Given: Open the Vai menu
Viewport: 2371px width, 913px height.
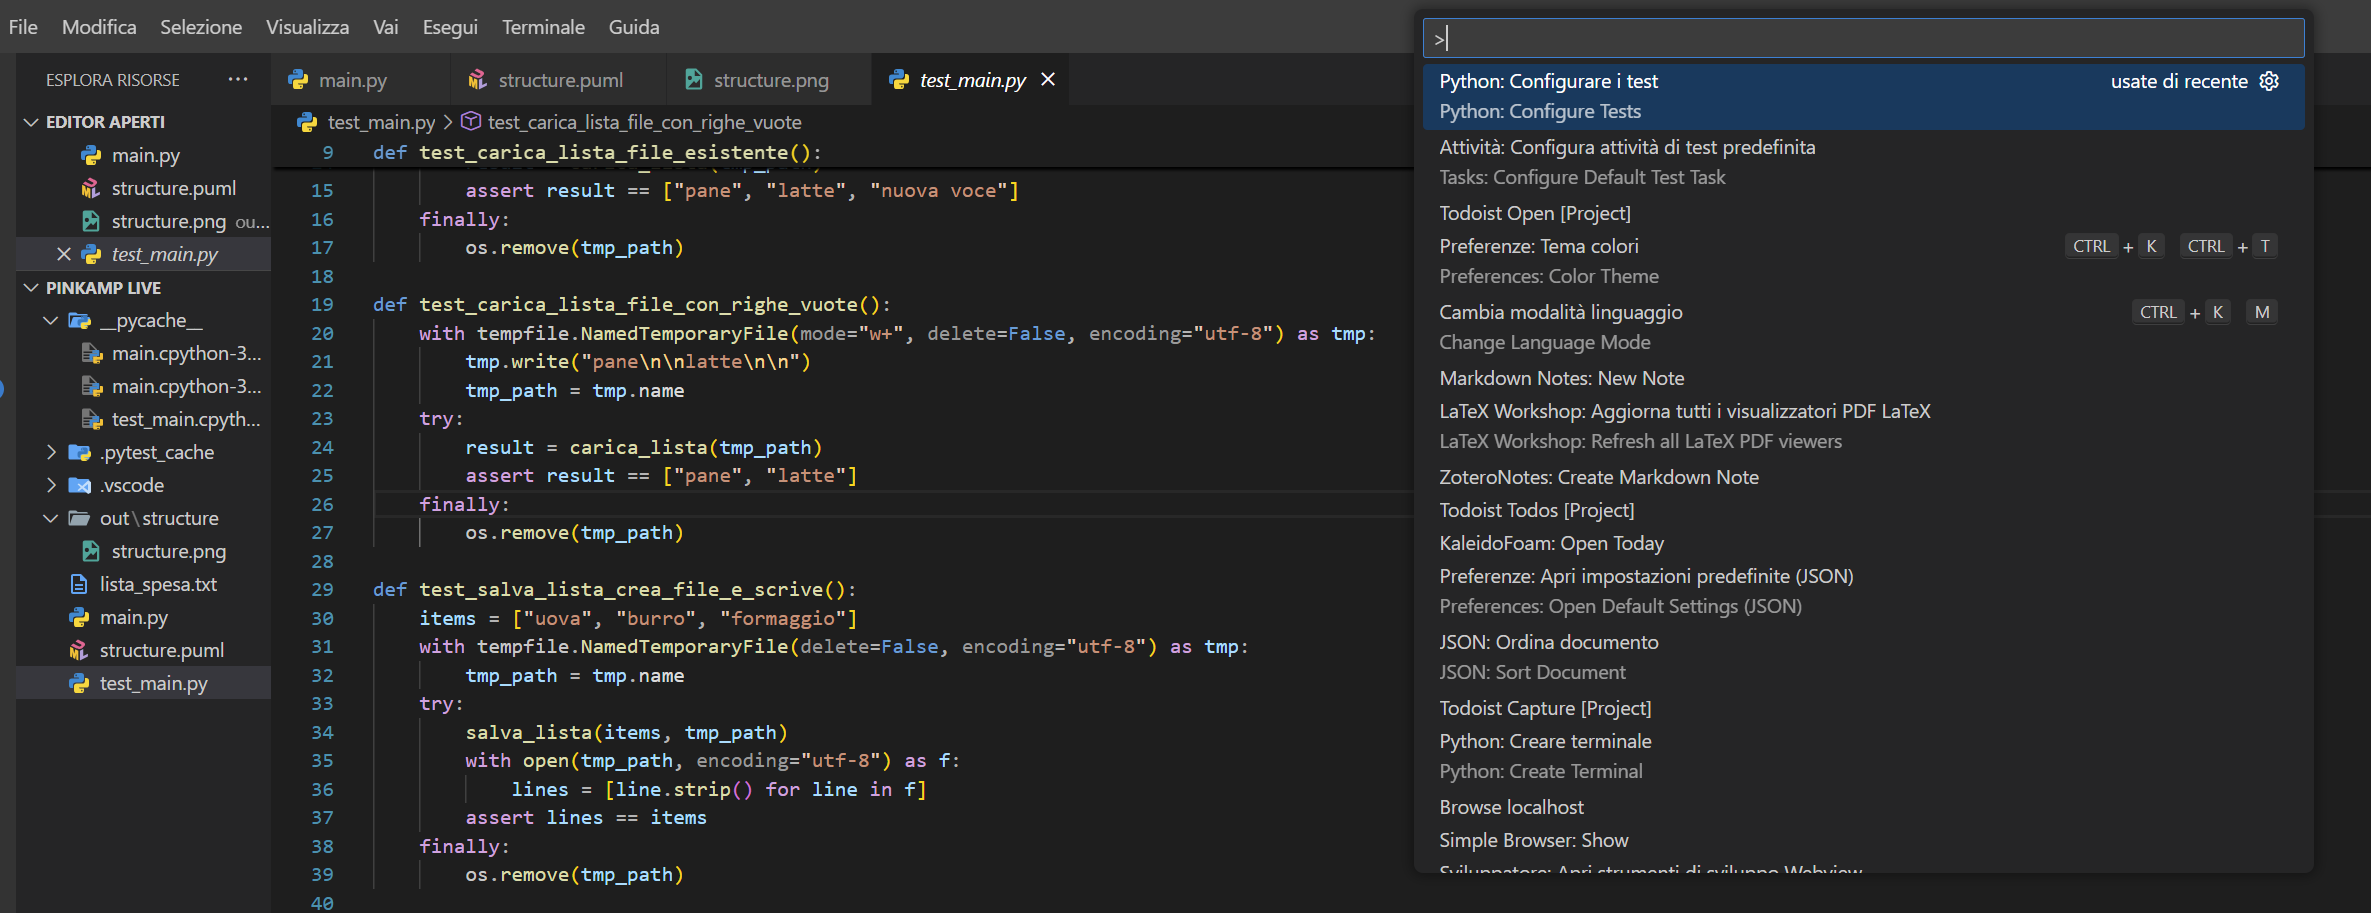Looking at the screenshot, I should pos(386,27).
